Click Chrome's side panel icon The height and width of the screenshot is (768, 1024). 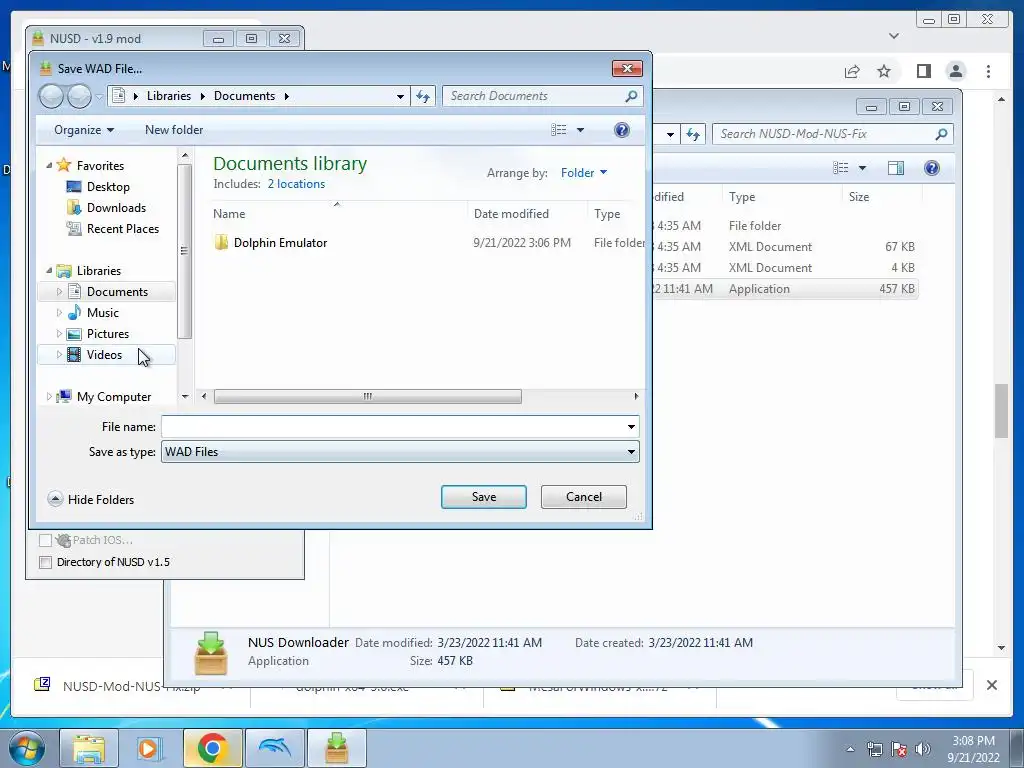pos(923,71)
